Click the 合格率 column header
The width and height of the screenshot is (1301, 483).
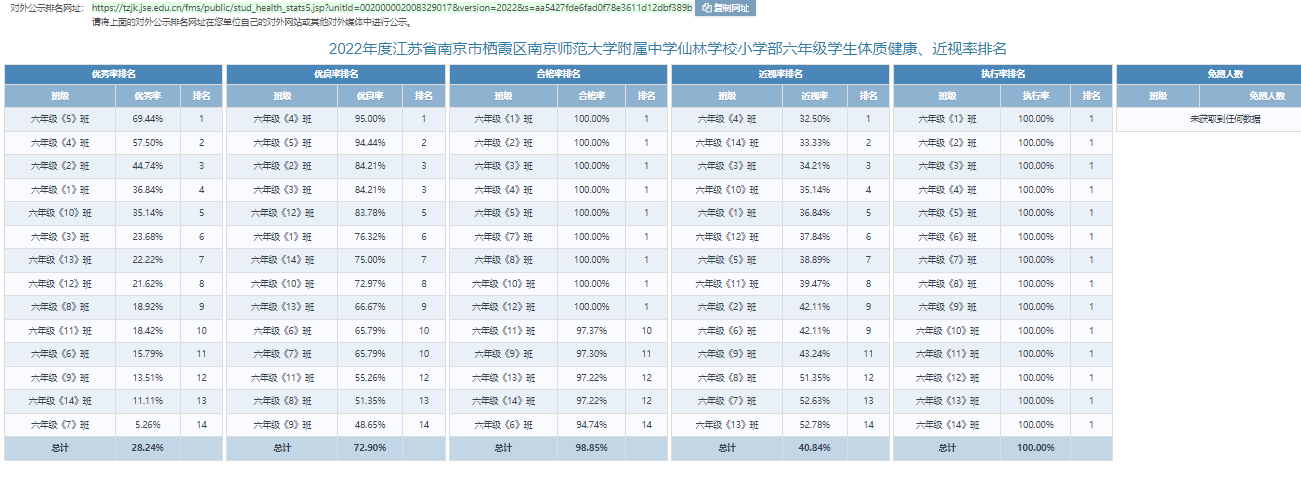coord(591,96)
